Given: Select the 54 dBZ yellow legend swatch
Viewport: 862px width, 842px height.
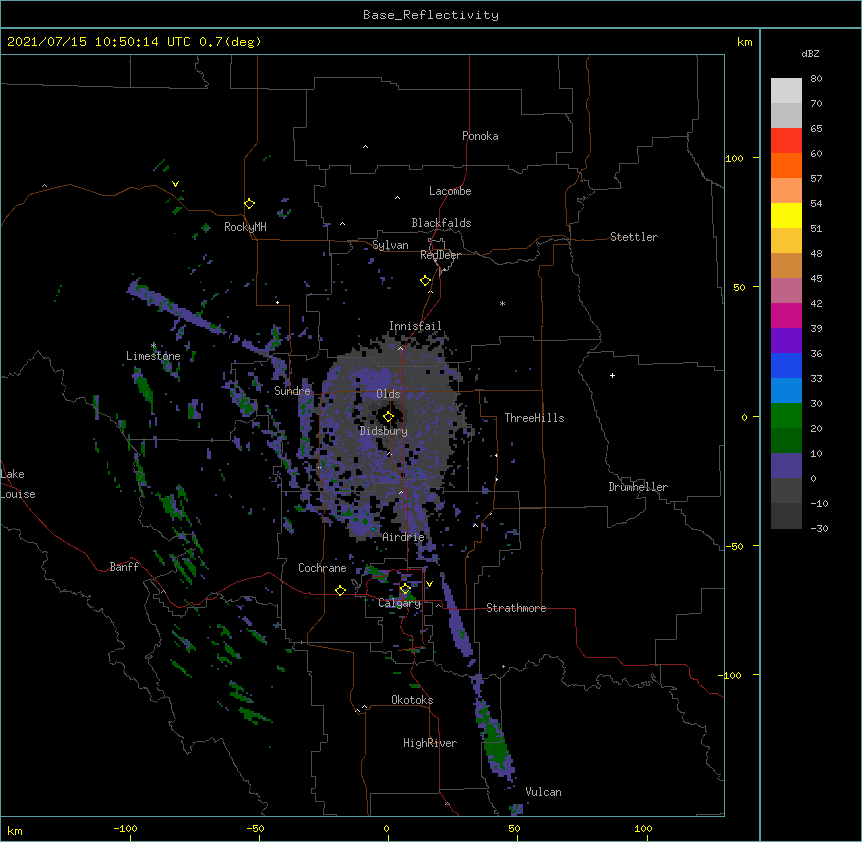Looking at the screenshot, I should (786, 215).
